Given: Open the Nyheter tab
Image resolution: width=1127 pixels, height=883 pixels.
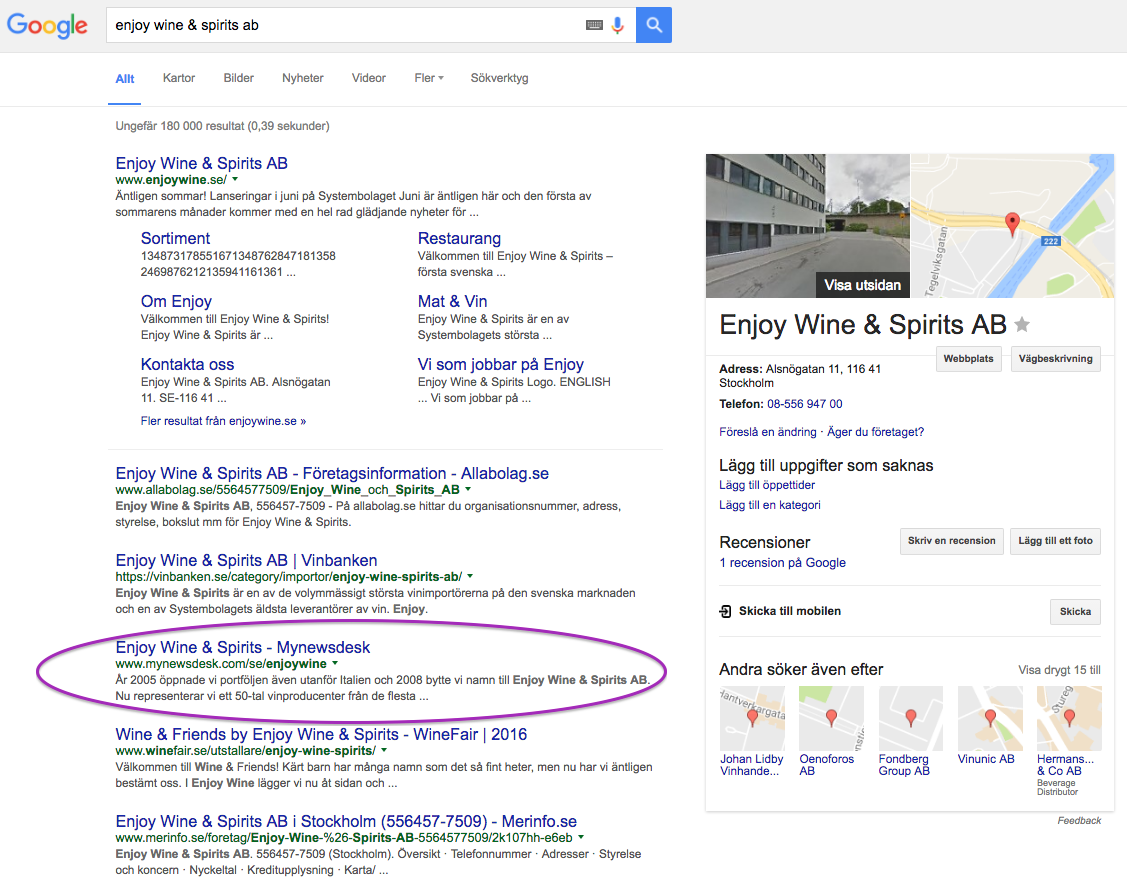Looking at the screenshot, I should (x=303, y=78).
